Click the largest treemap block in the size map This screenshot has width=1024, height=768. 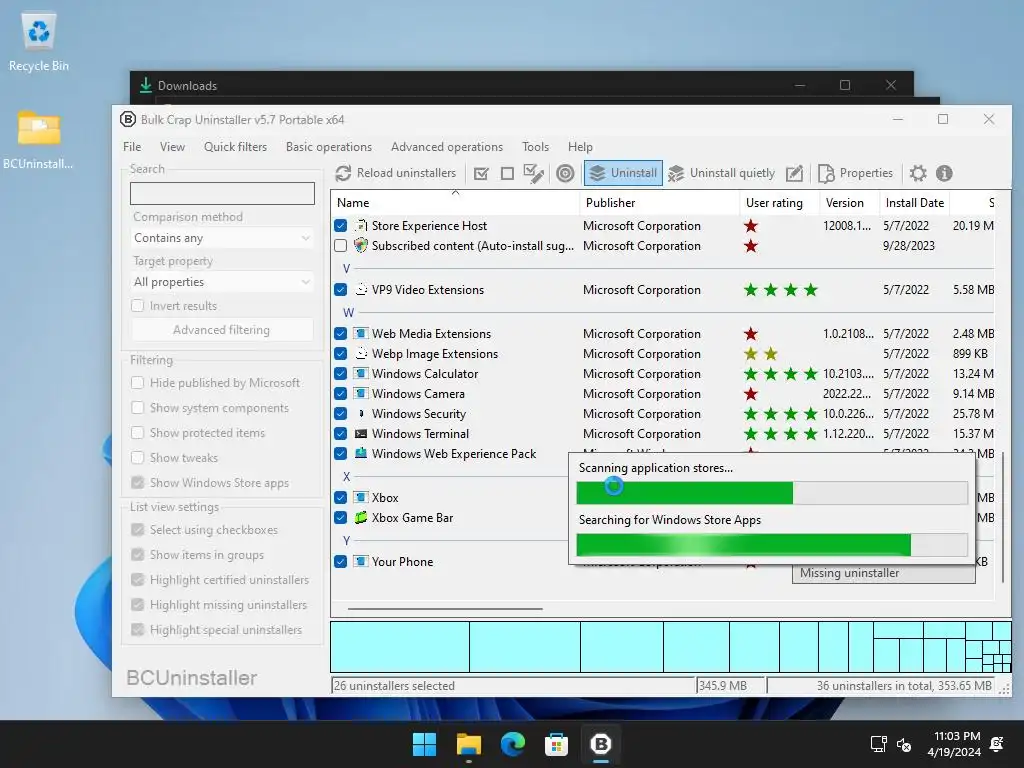[x=400, y=647]
